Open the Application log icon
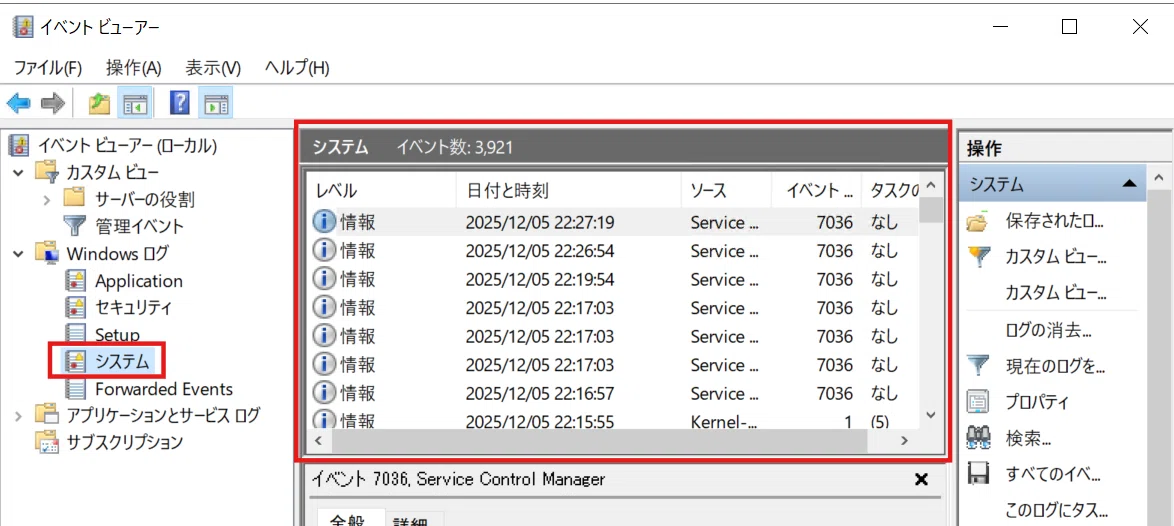Screen dimensions: 1174x526 pyautogui.click(x=76, y=281)
